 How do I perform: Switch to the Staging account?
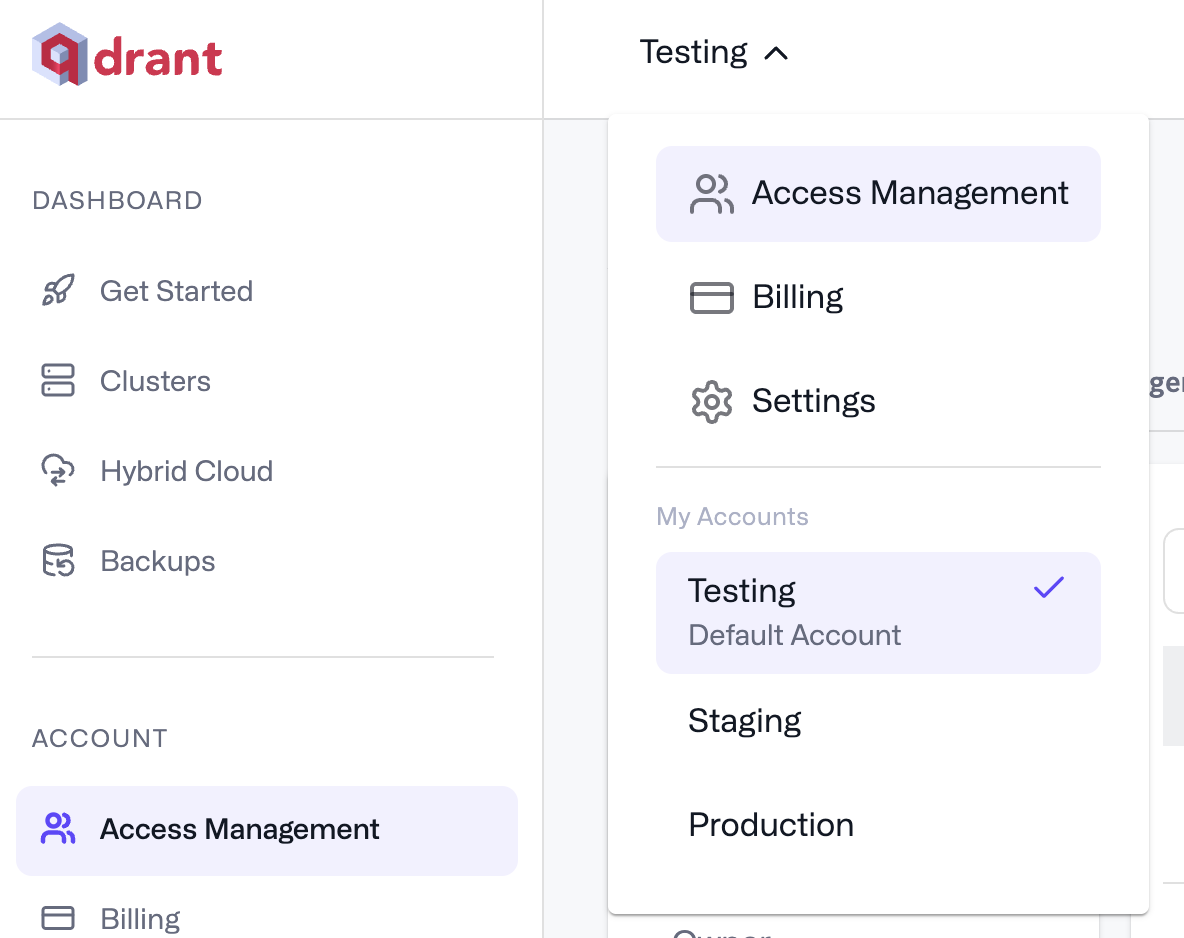coord(745,721)
